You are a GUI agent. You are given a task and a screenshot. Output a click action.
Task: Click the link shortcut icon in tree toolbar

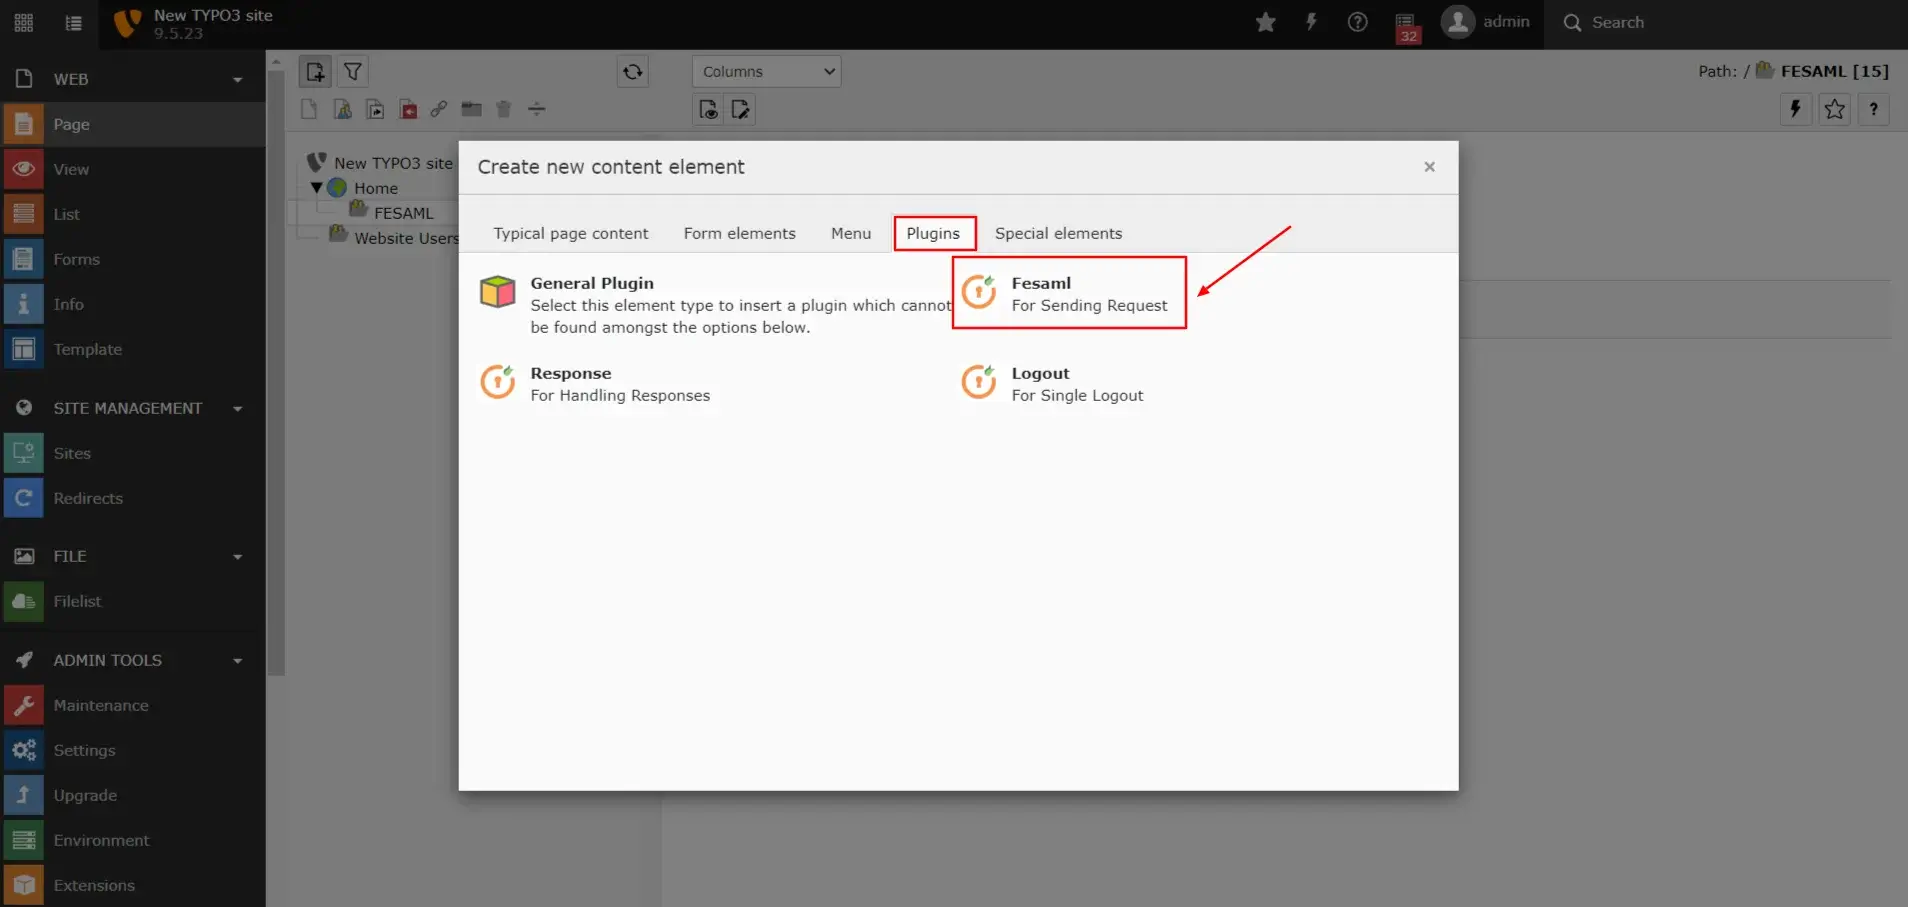pyautogui.click(x=439, y=109)
